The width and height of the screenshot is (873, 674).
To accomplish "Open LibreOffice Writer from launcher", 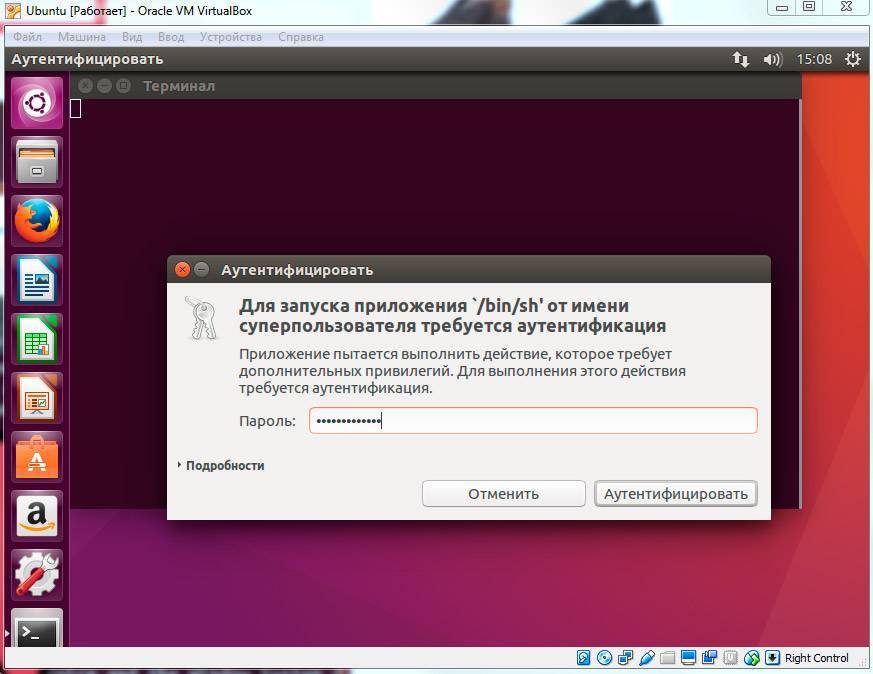I will [x=37, y=280].
